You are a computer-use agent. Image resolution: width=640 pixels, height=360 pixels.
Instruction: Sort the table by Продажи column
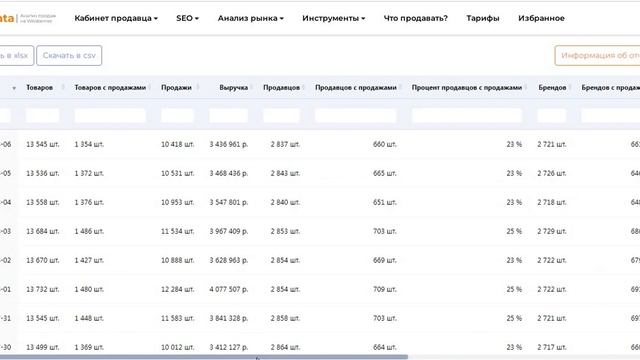coord(176,88)
